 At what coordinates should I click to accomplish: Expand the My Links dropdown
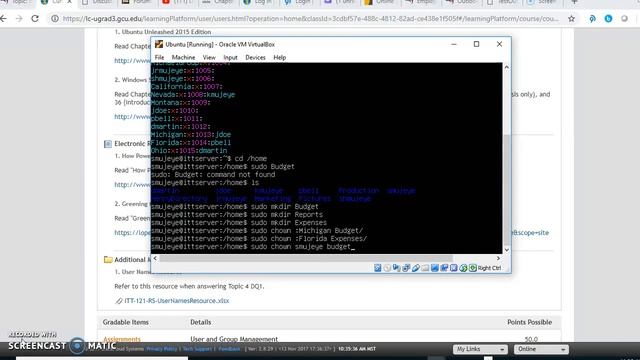click(x=480, y=349)
